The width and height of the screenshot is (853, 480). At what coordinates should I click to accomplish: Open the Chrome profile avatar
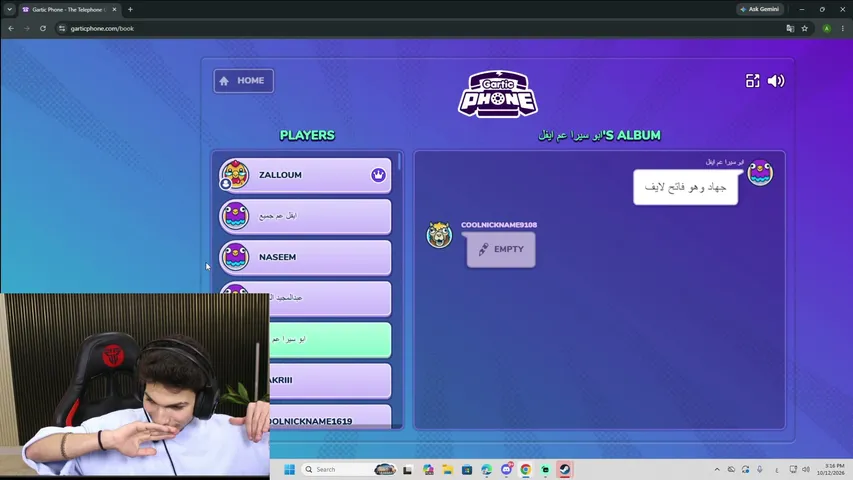827,28
